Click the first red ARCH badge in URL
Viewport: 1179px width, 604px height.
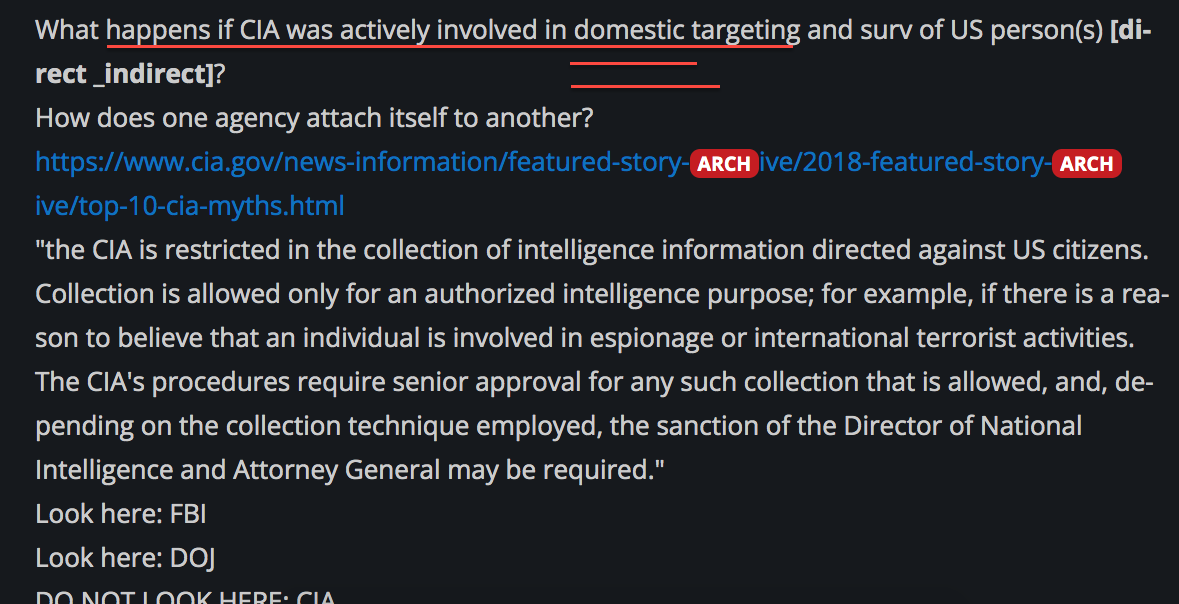(724, 163)
